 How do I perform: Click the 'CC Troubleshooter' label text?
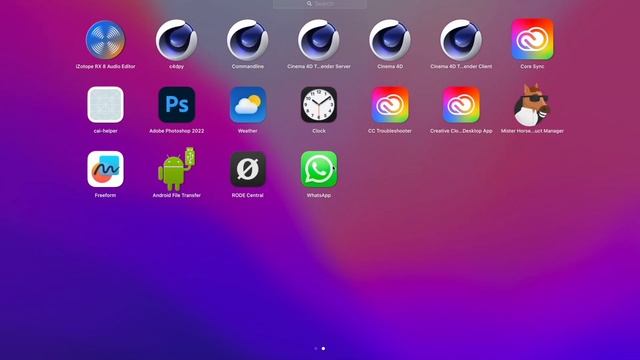coord(390,131)
